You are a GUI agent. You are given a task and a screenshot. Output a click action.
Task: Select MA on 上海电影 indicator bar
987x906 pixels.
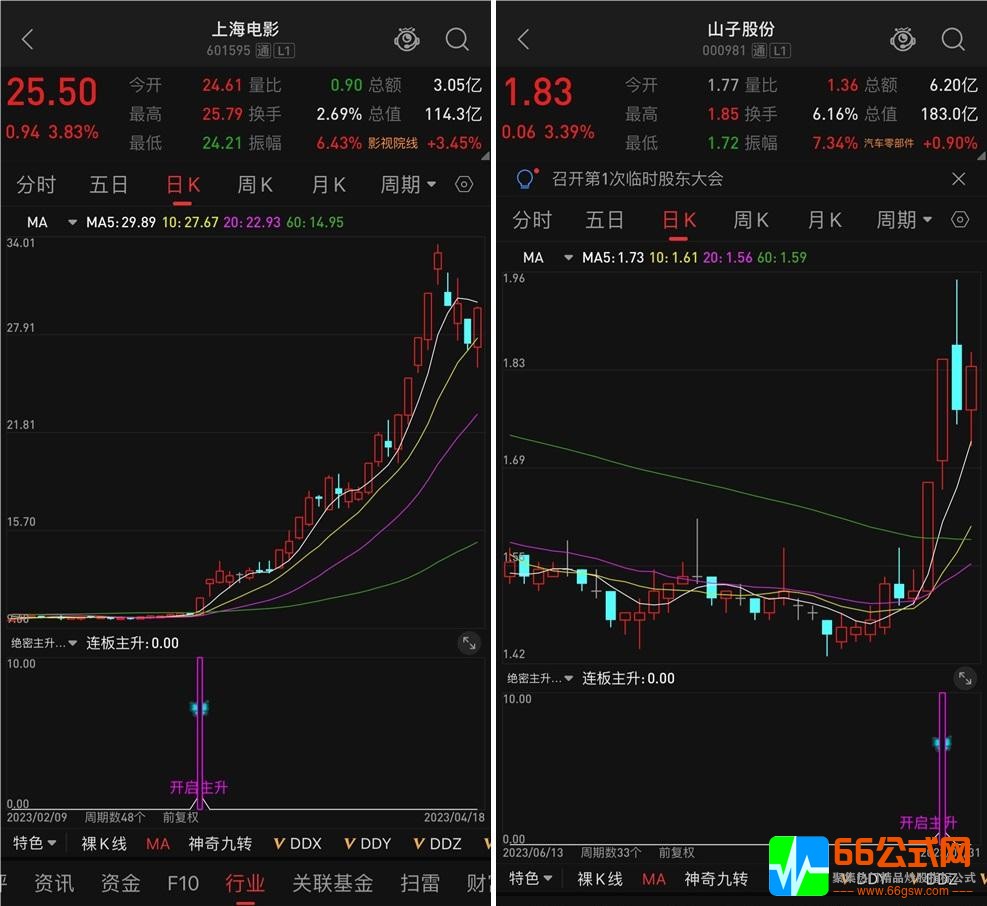pyautogui.click(x=158, y=844)
